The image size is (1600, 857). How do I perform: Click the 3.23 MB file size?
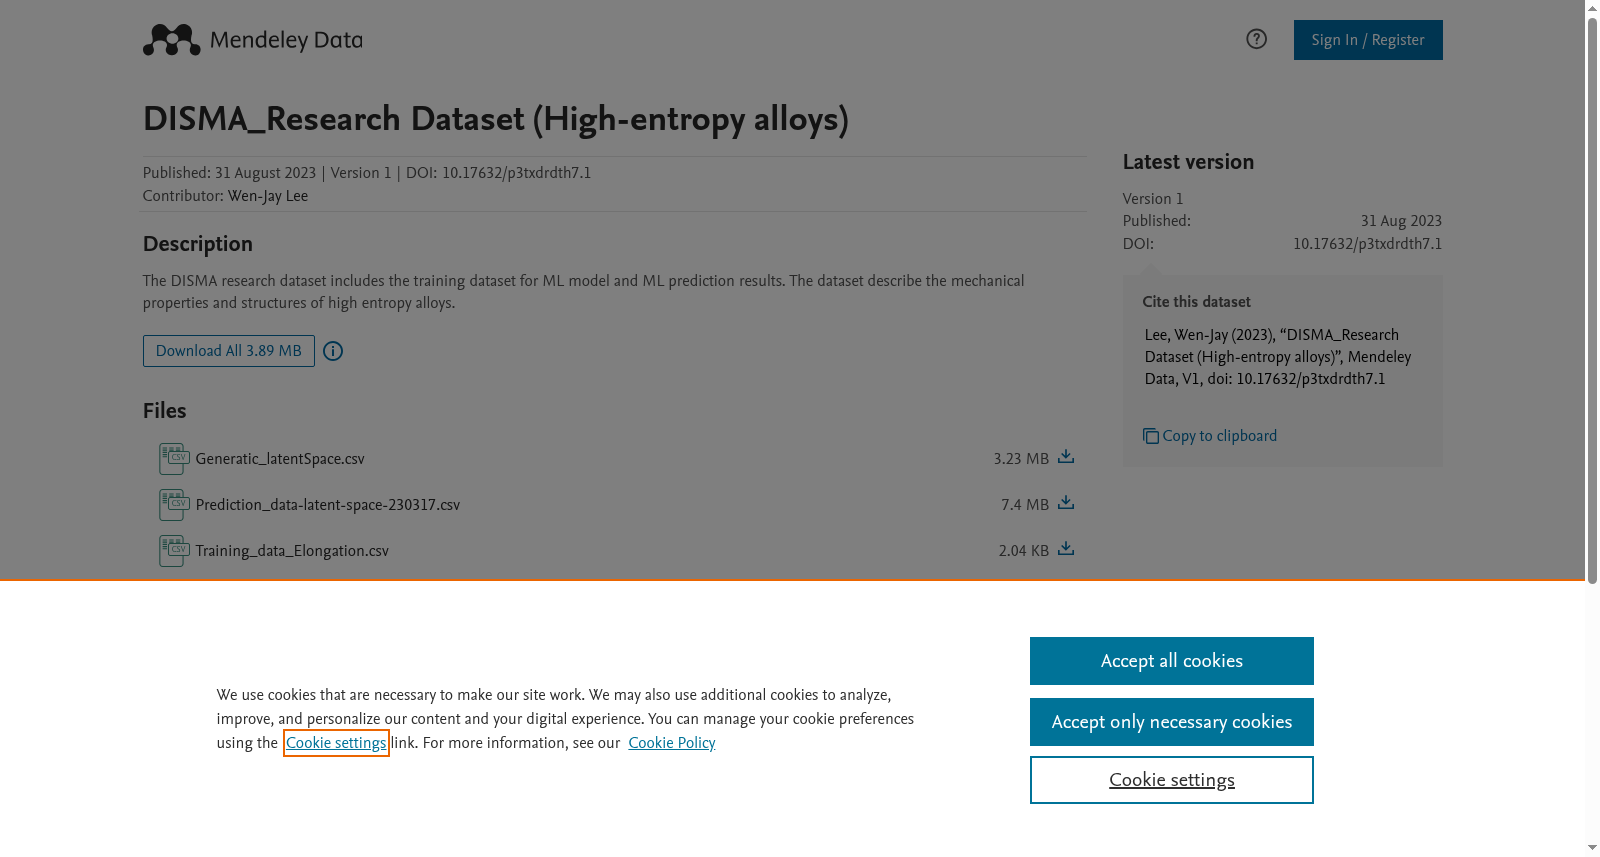pyautogui.click(x=1021, y=459)
